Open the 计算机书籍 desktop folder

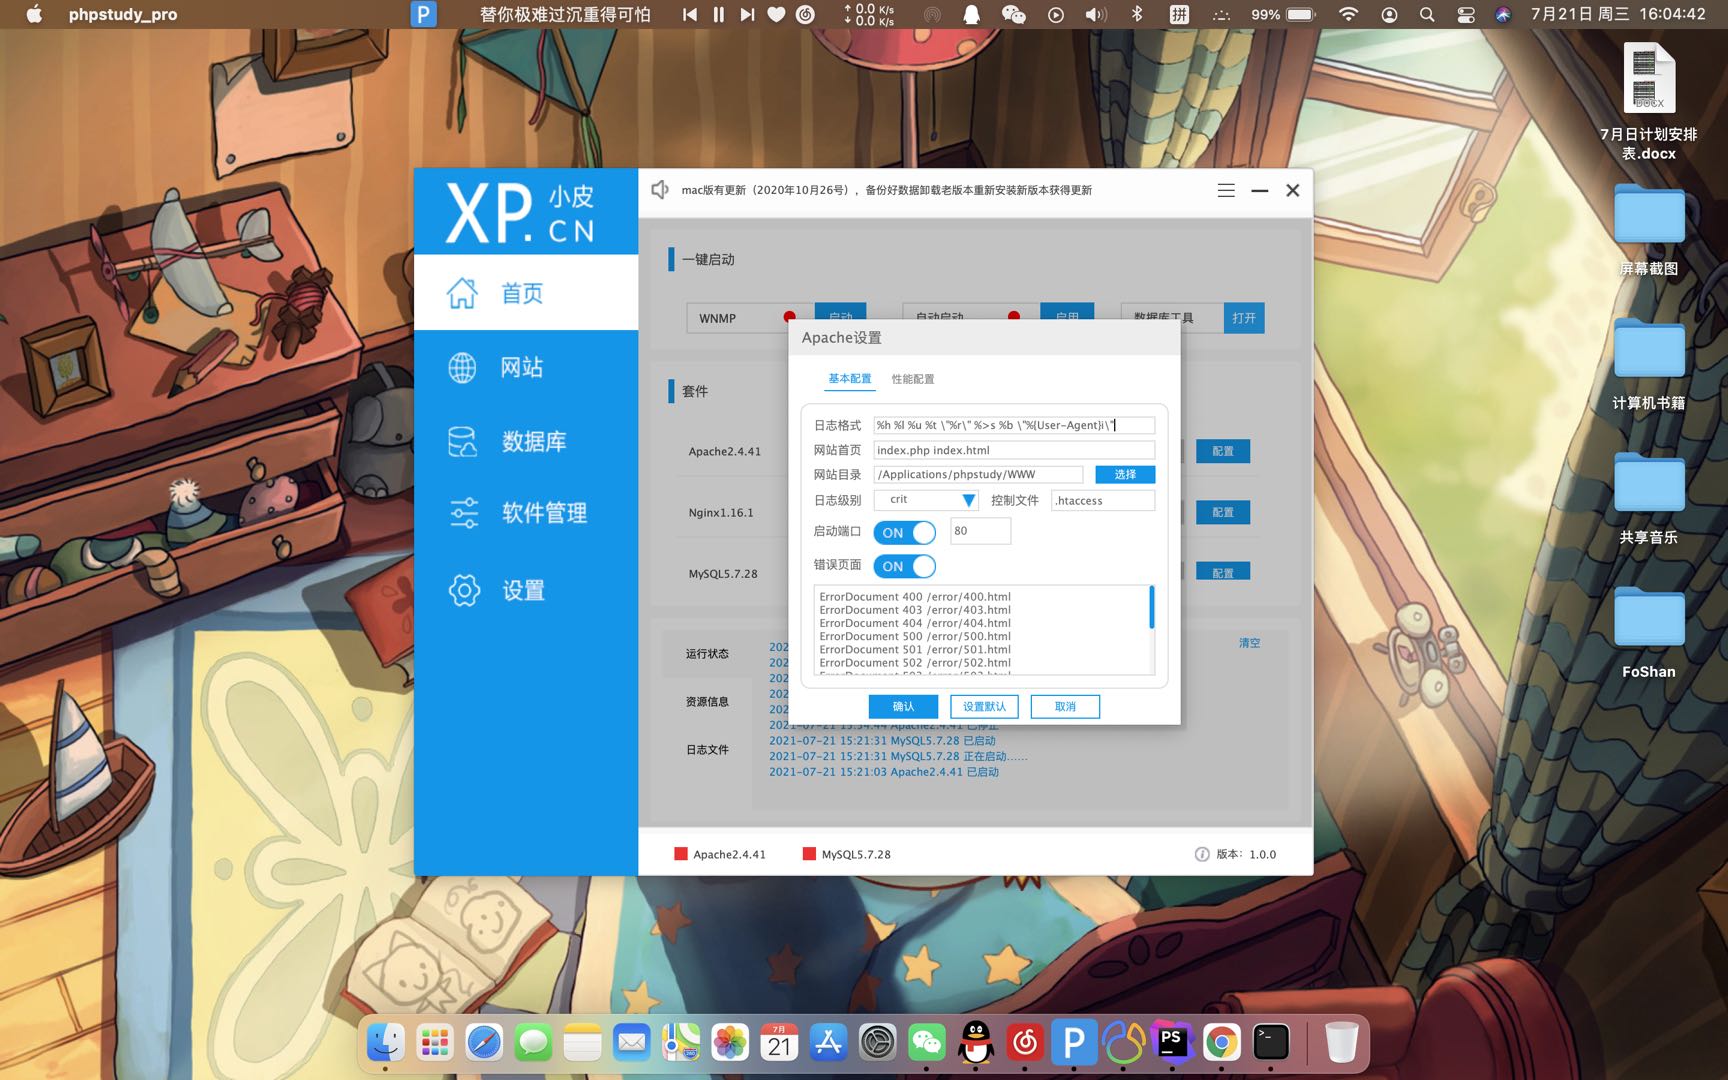pyautogui.click(x=1648, y=363)
